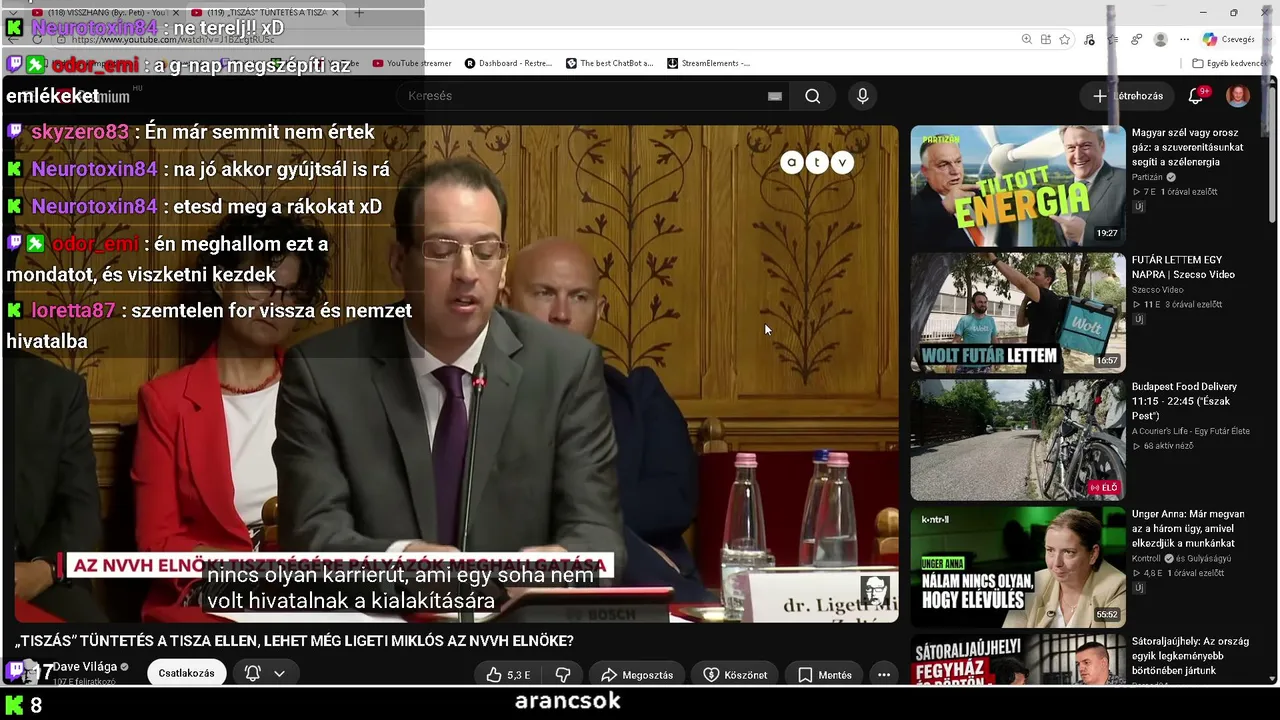Viewport: 1280px width, 720px height.
Task: Open the Sátoraljaújhely video thumbnail
Action: pyautogui.click(x=1017, y=659)
